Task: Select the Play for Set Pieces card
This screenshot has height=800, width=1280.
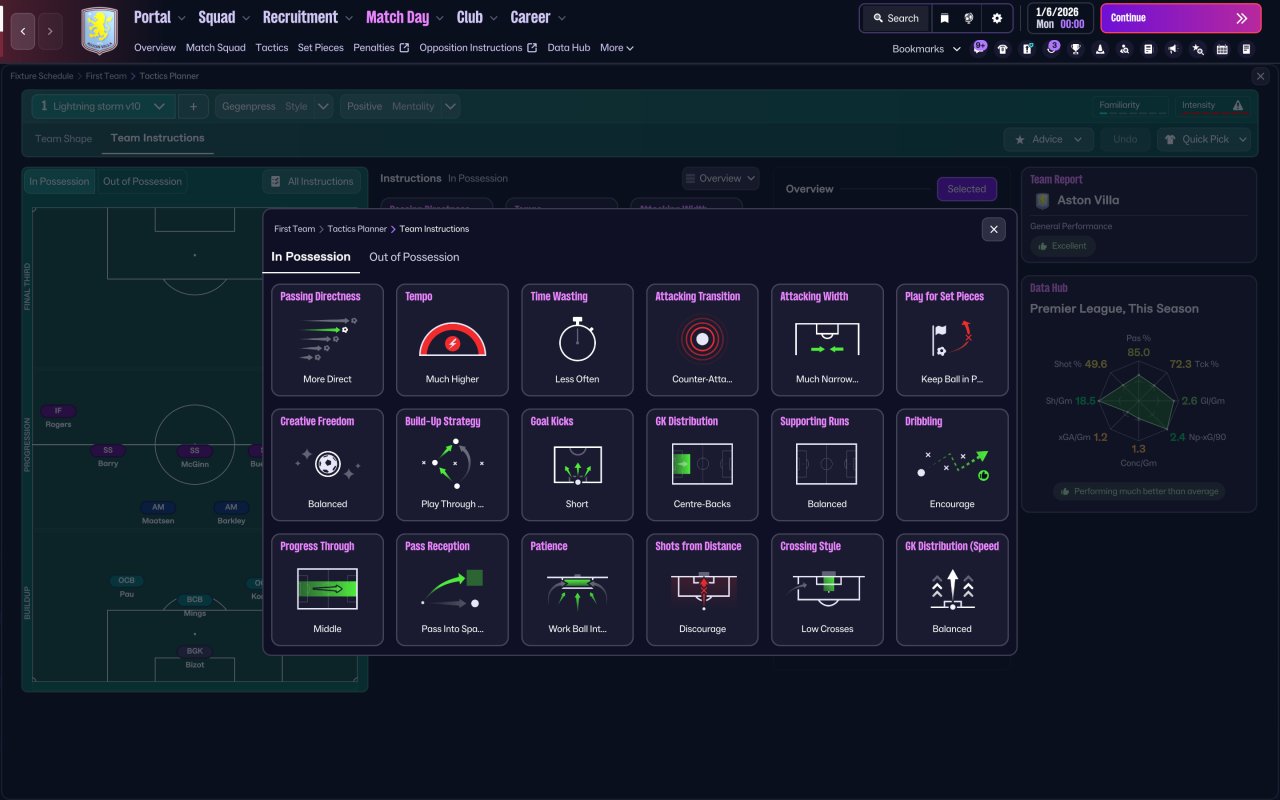Action: 952,340
